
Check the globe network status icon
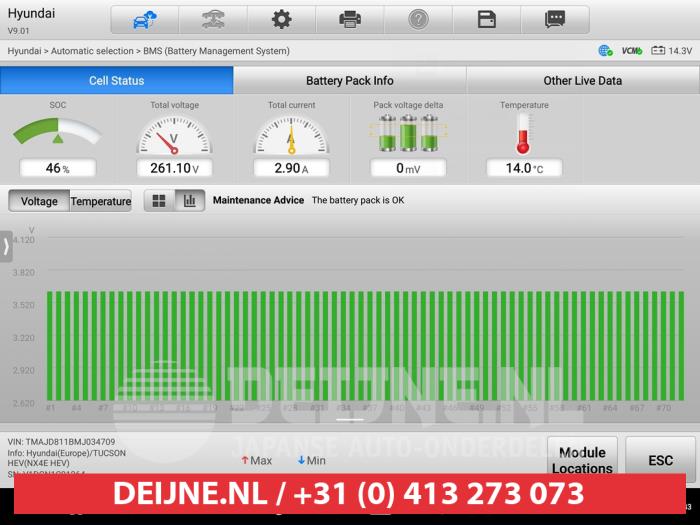[605, 51]
